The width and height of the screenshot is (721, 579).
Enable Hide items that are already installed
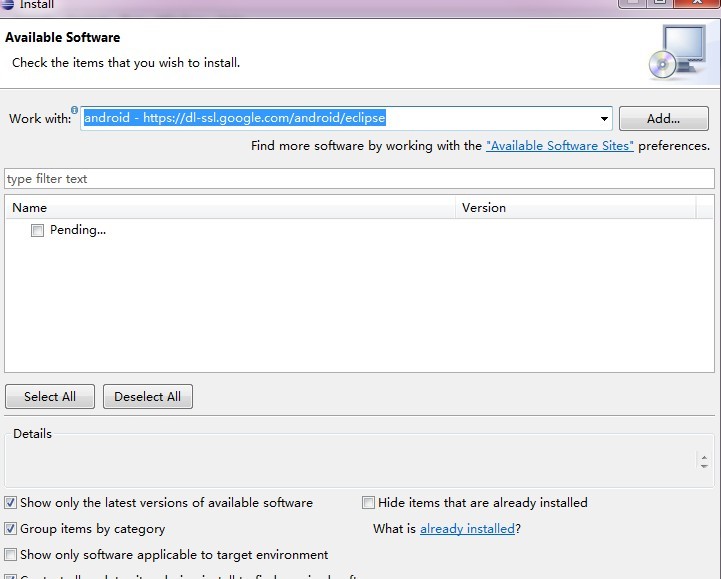coord(369,503)
